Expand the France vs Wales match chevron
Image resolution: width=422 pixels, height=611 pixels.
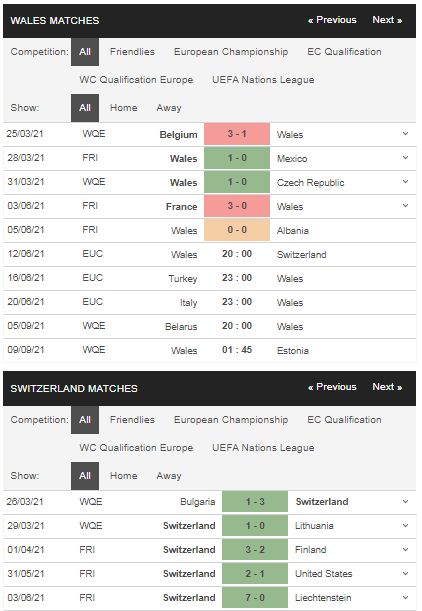pyautogui.click(x=405, y=206)
